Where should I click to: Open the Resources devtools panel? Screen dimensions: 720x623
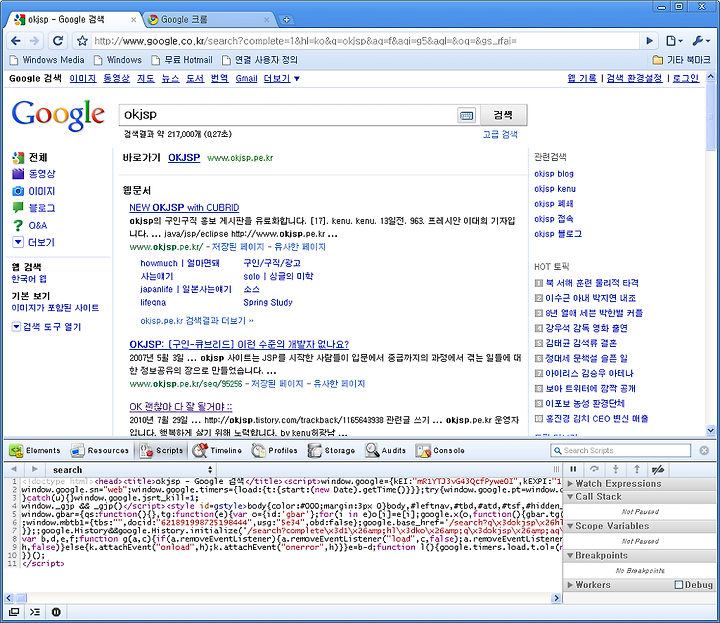(x=100, y=451)
